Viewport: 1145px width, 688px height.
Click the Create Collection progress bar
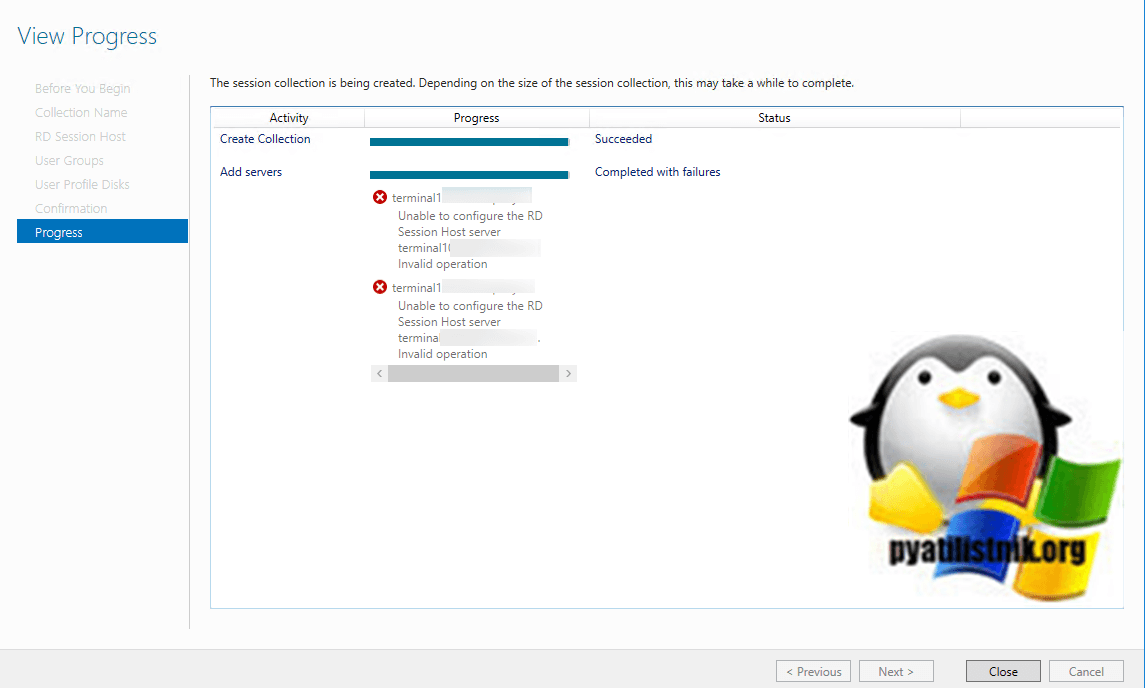point(469,141)
